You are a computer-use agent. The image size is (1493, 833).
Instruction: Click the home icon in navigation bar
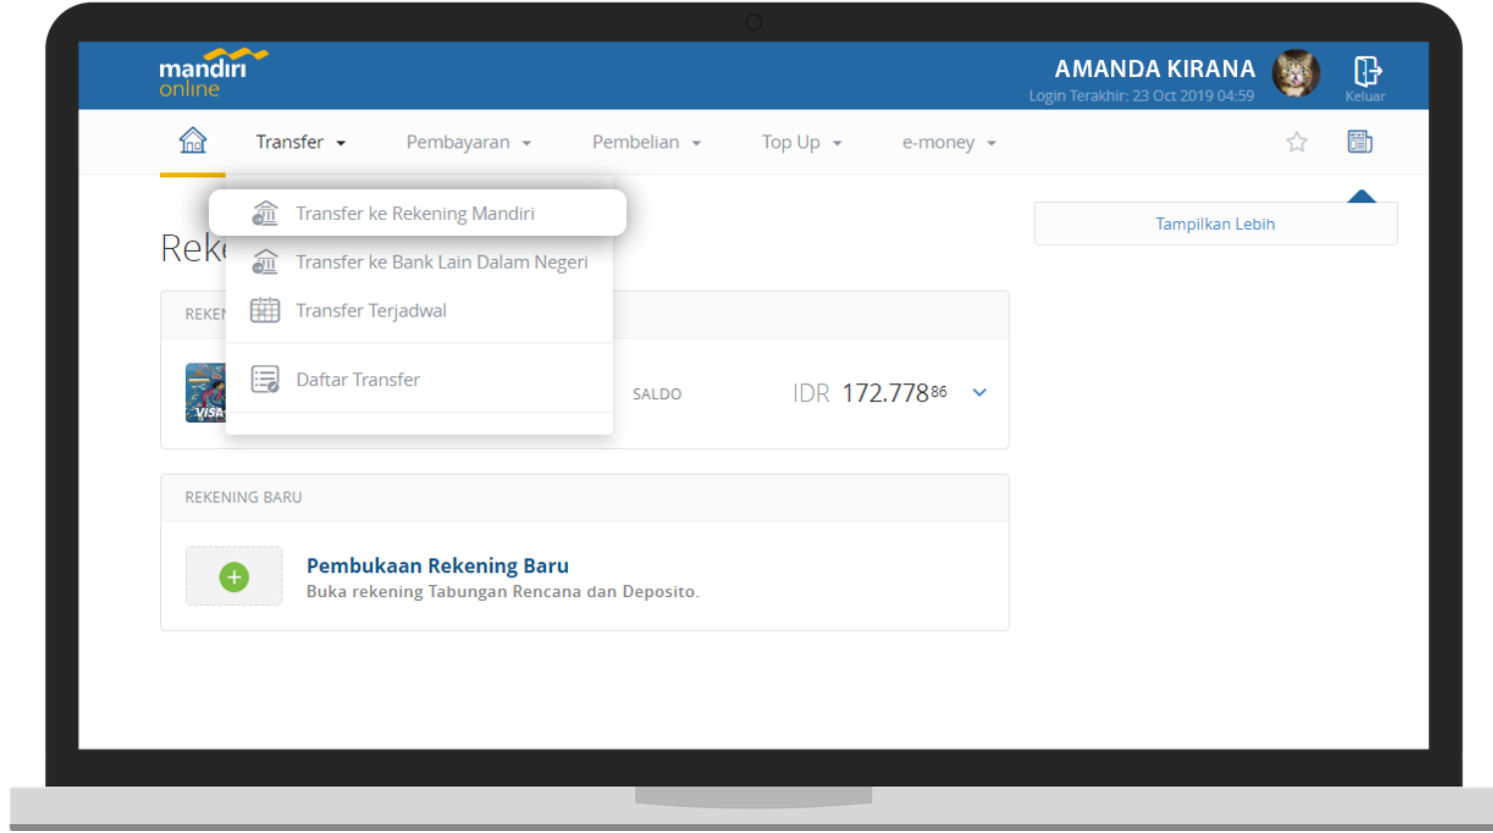coord(193,141)
